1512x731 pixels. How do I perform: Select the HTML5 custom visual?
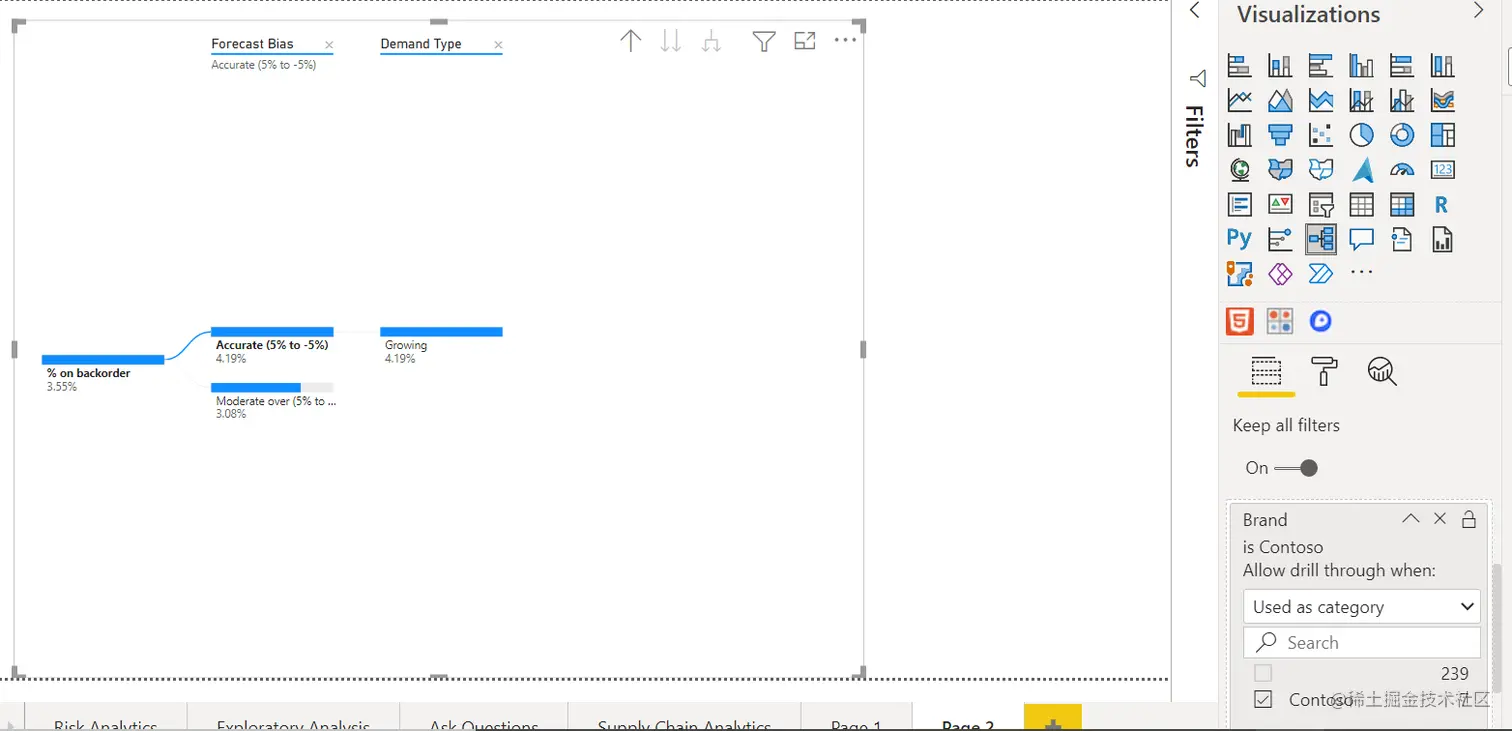1240,321
